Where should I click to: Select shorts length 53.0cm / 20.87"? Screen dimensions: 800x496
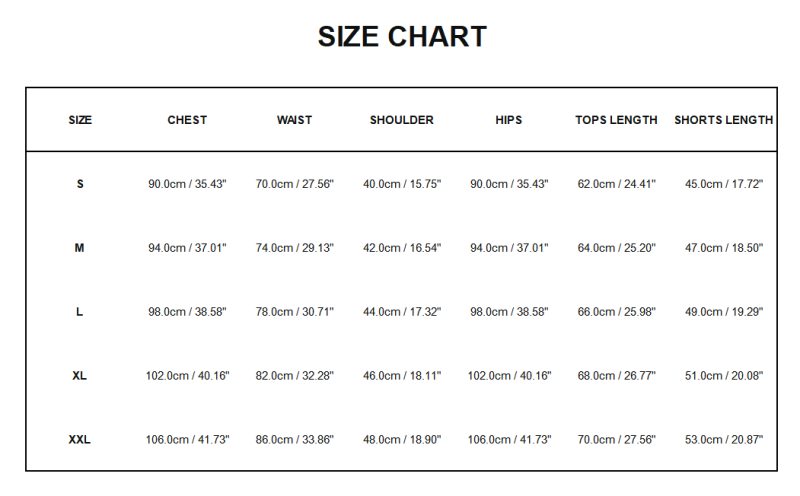click(723, 440)
